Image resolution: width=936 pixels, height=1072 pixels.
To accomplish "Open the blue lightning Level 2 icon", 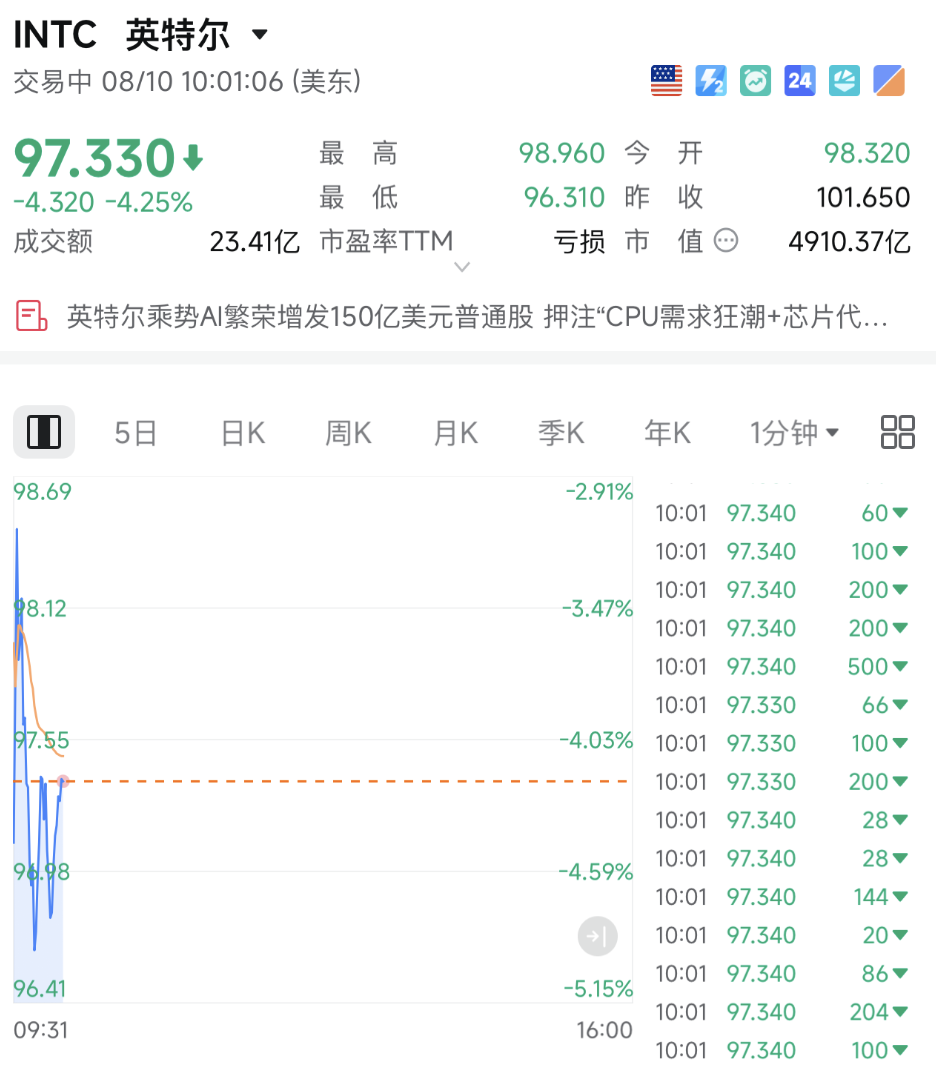I will pos(710,81).
